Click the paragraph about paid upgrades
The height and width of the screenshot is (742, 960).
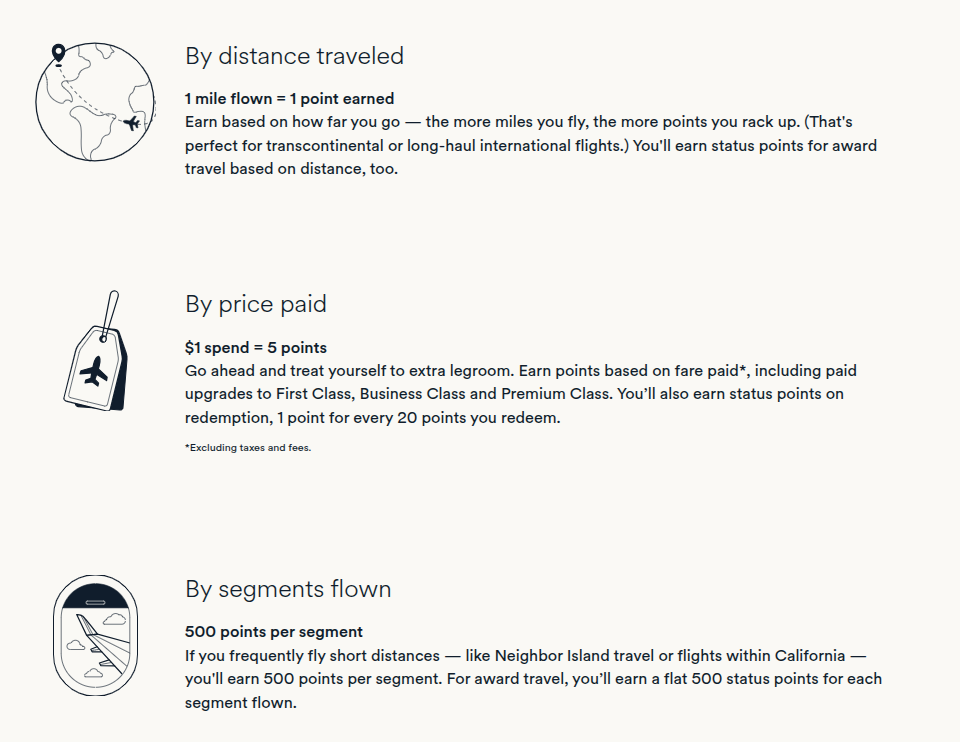point(520,394)
